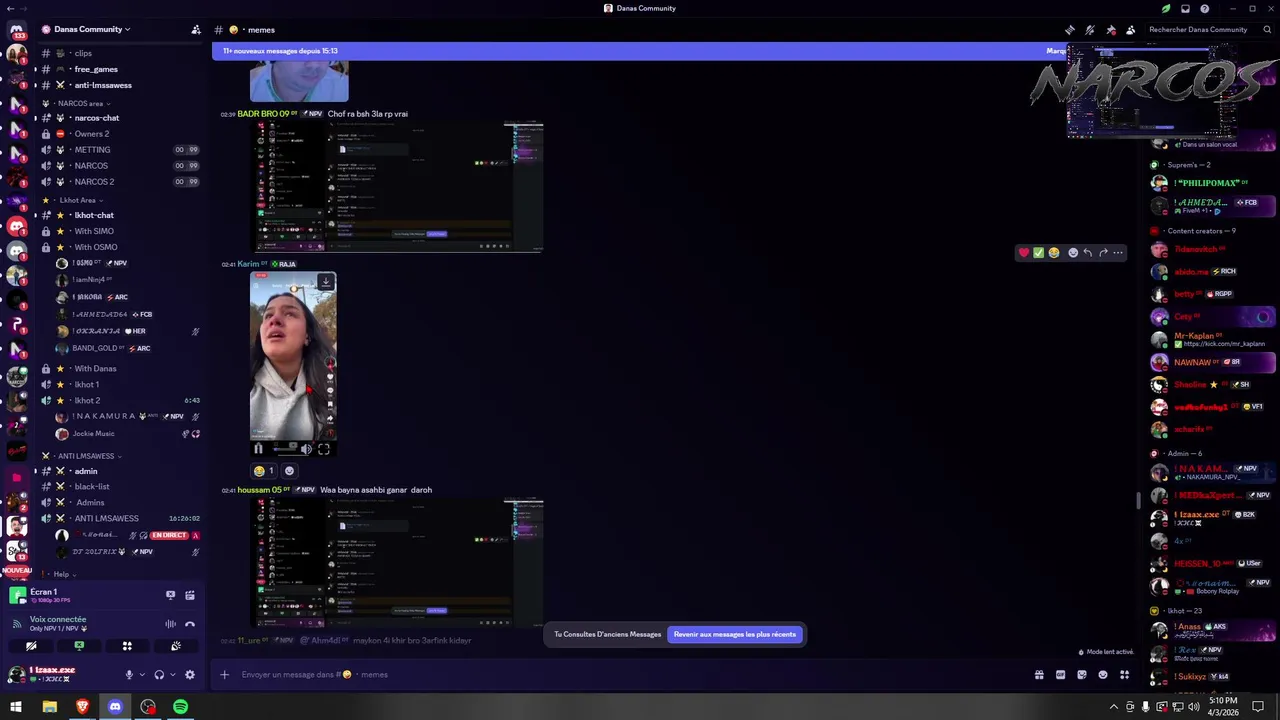
Task: Click the video progress bar in Karim's clip
Action: (x=285, y=449)
